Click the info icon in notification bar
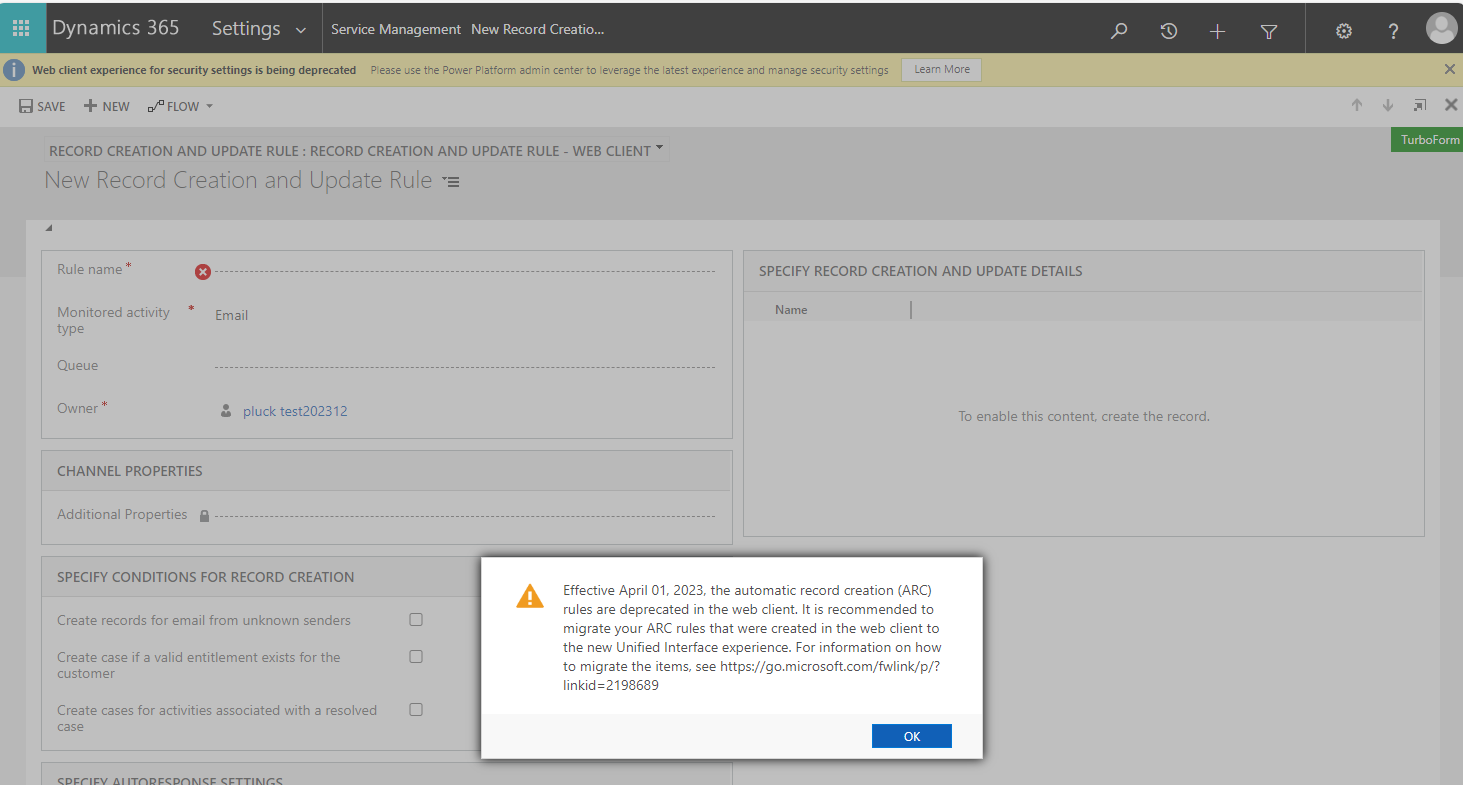The image size is (1463, 785). tap(14, 70)
